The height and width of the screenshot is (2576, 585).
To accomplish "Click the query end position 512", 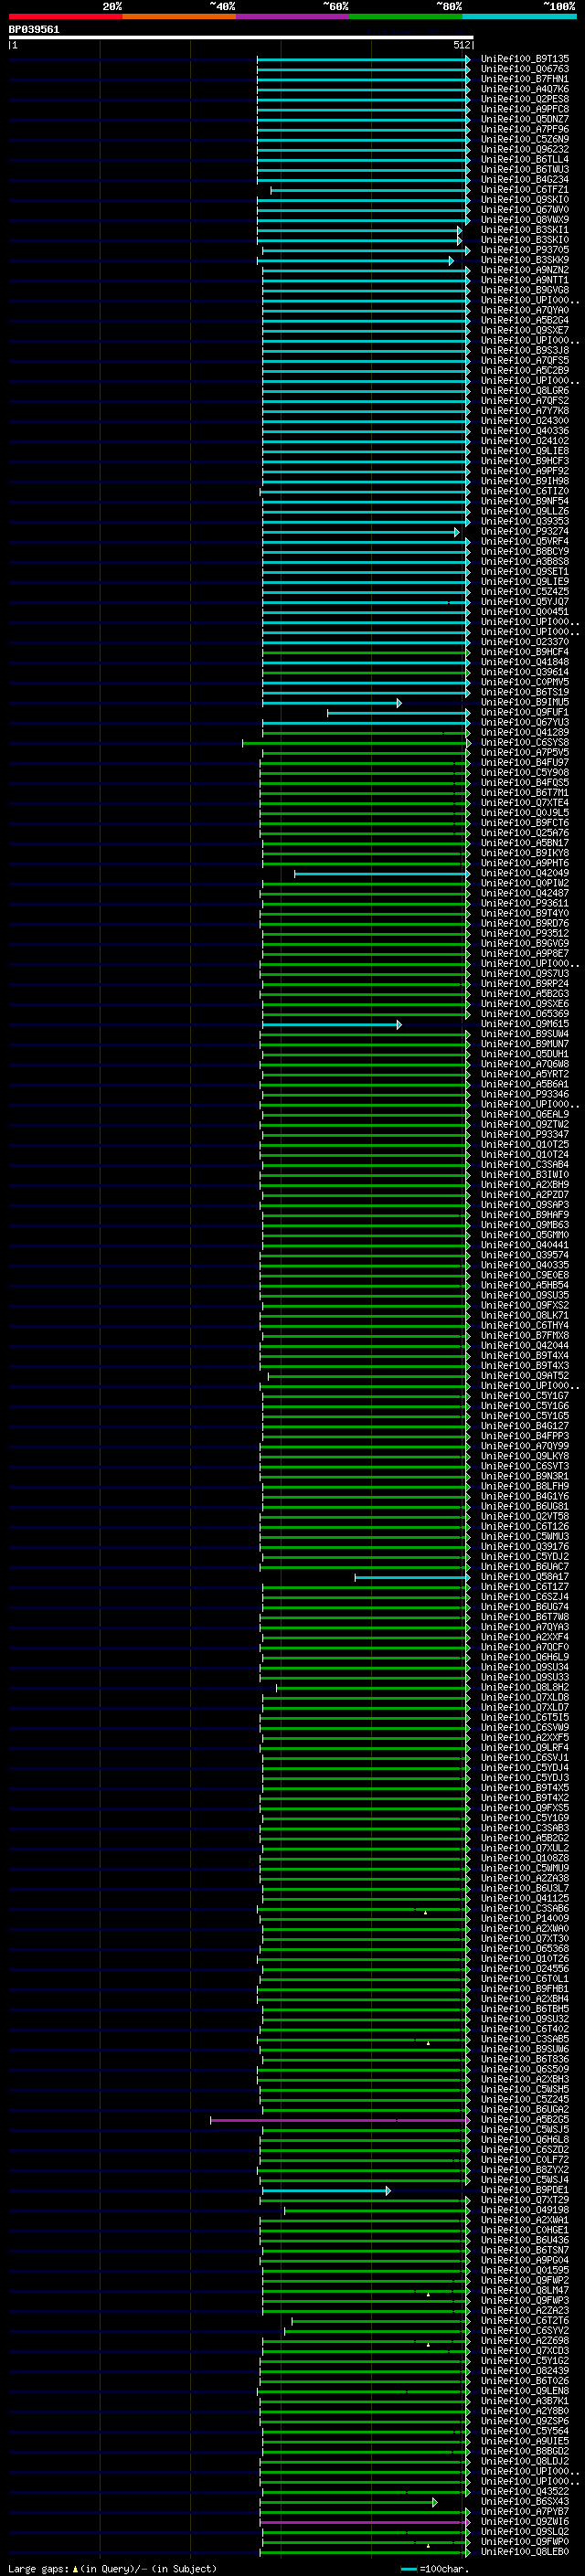I will point(461,45).
